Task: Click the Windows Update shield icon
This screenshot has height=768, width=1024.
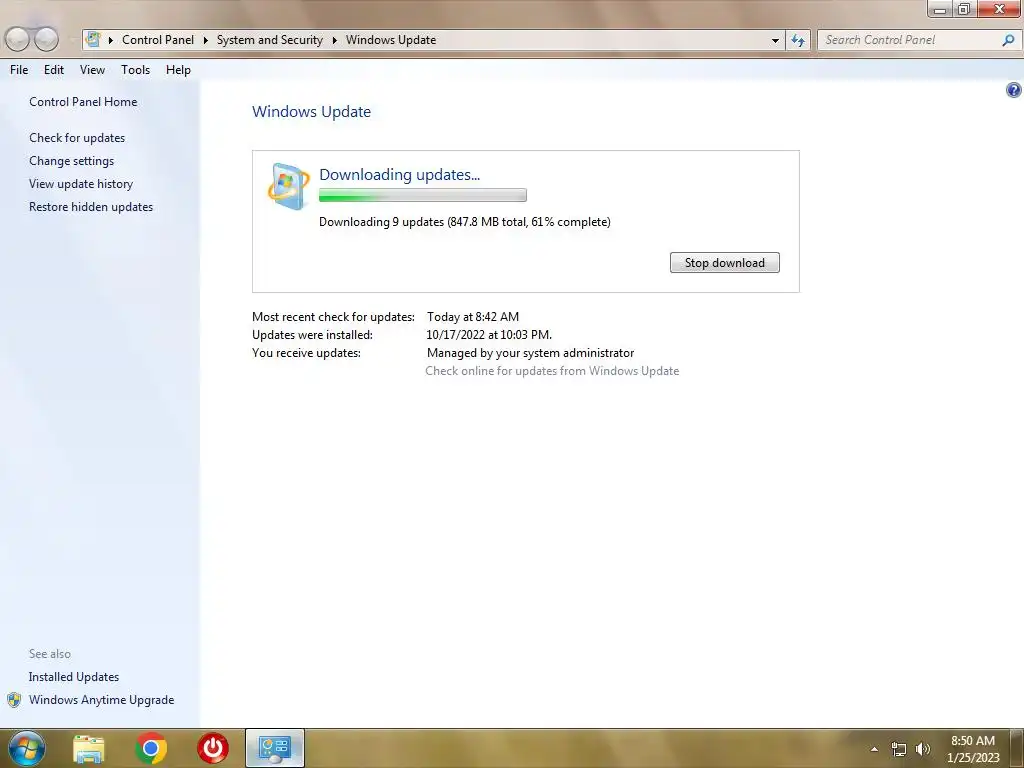Action: (x=288, y=187)
